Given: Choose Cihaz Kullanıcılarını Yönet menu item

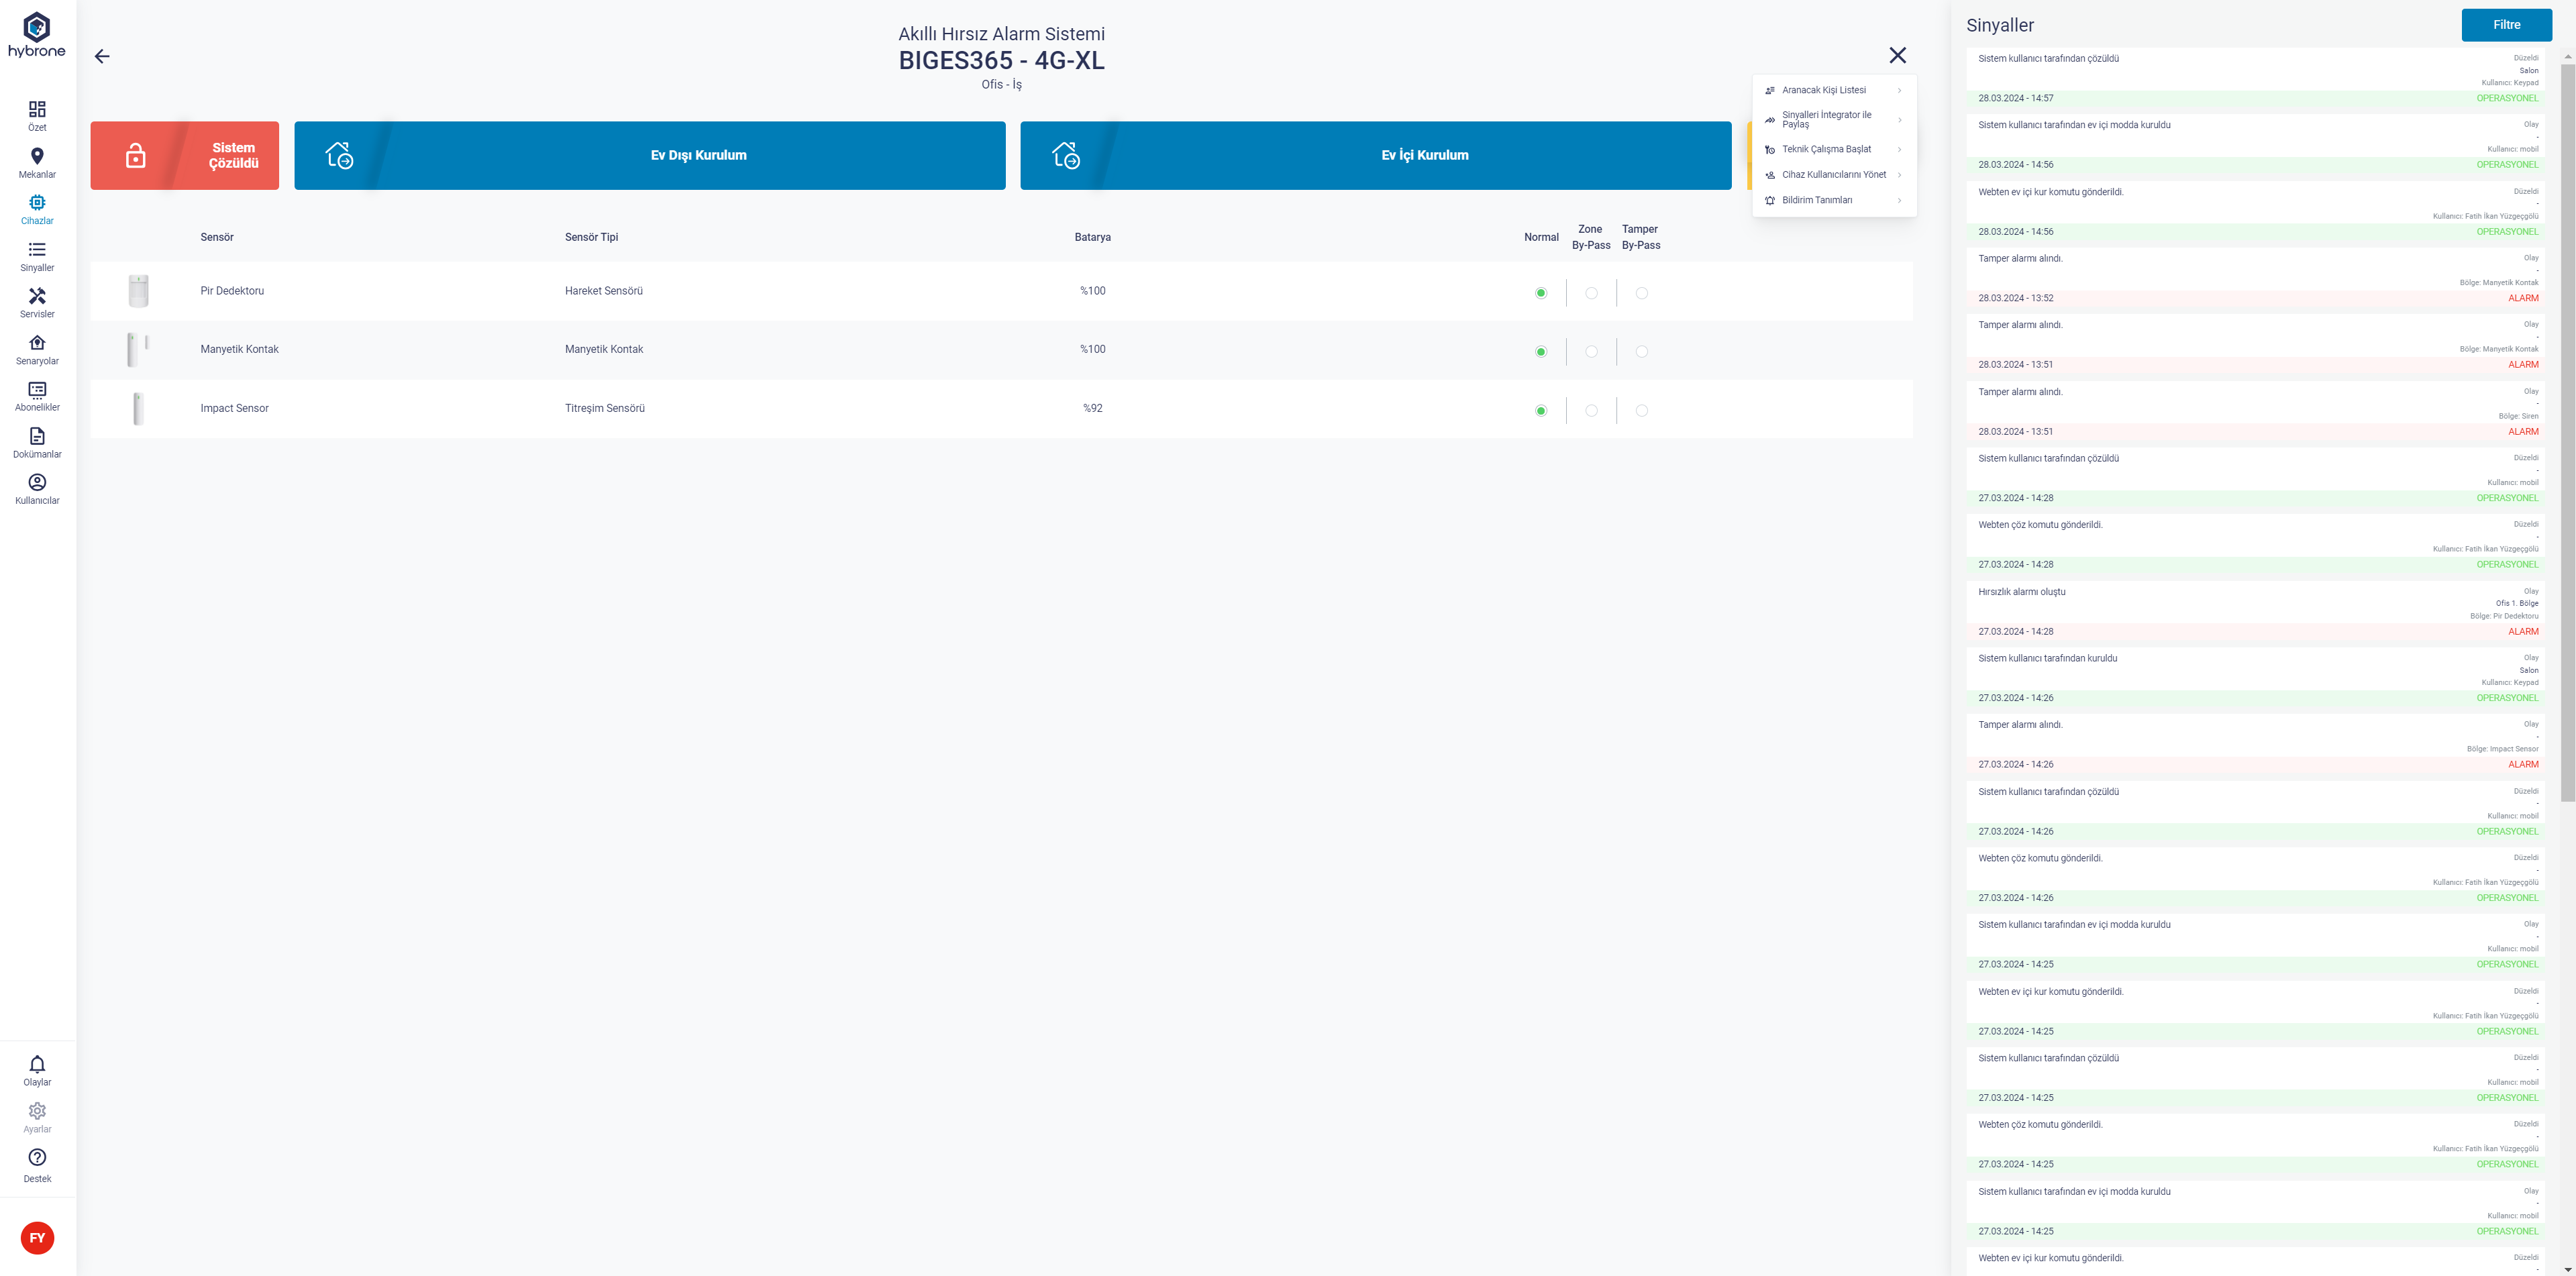Looking at the screenshot, I should pyautogui.click(x=1833, y=175).
